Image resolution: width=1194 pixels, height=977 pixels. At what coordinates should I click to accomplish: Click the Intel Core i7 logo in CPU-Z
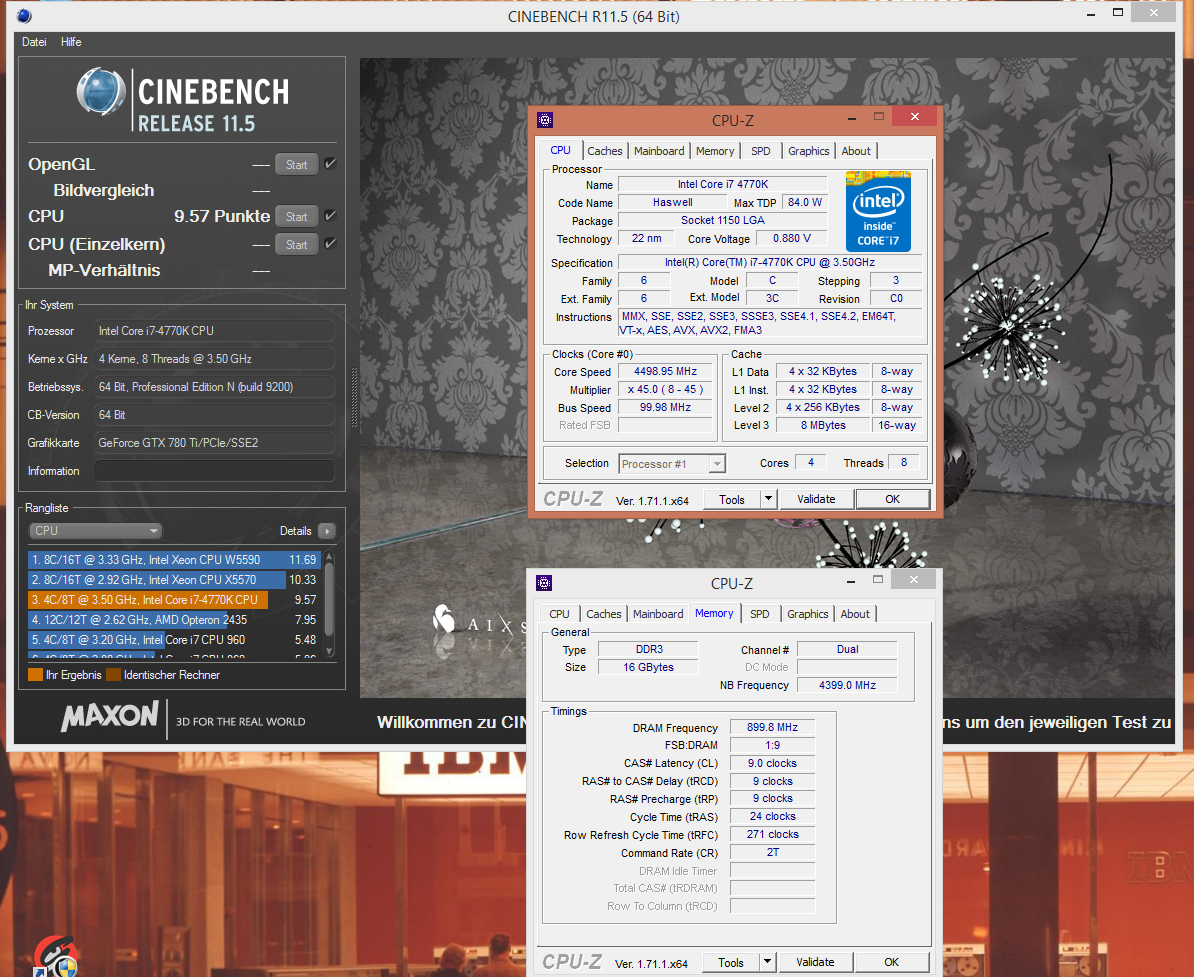click(x=878, y=212)
